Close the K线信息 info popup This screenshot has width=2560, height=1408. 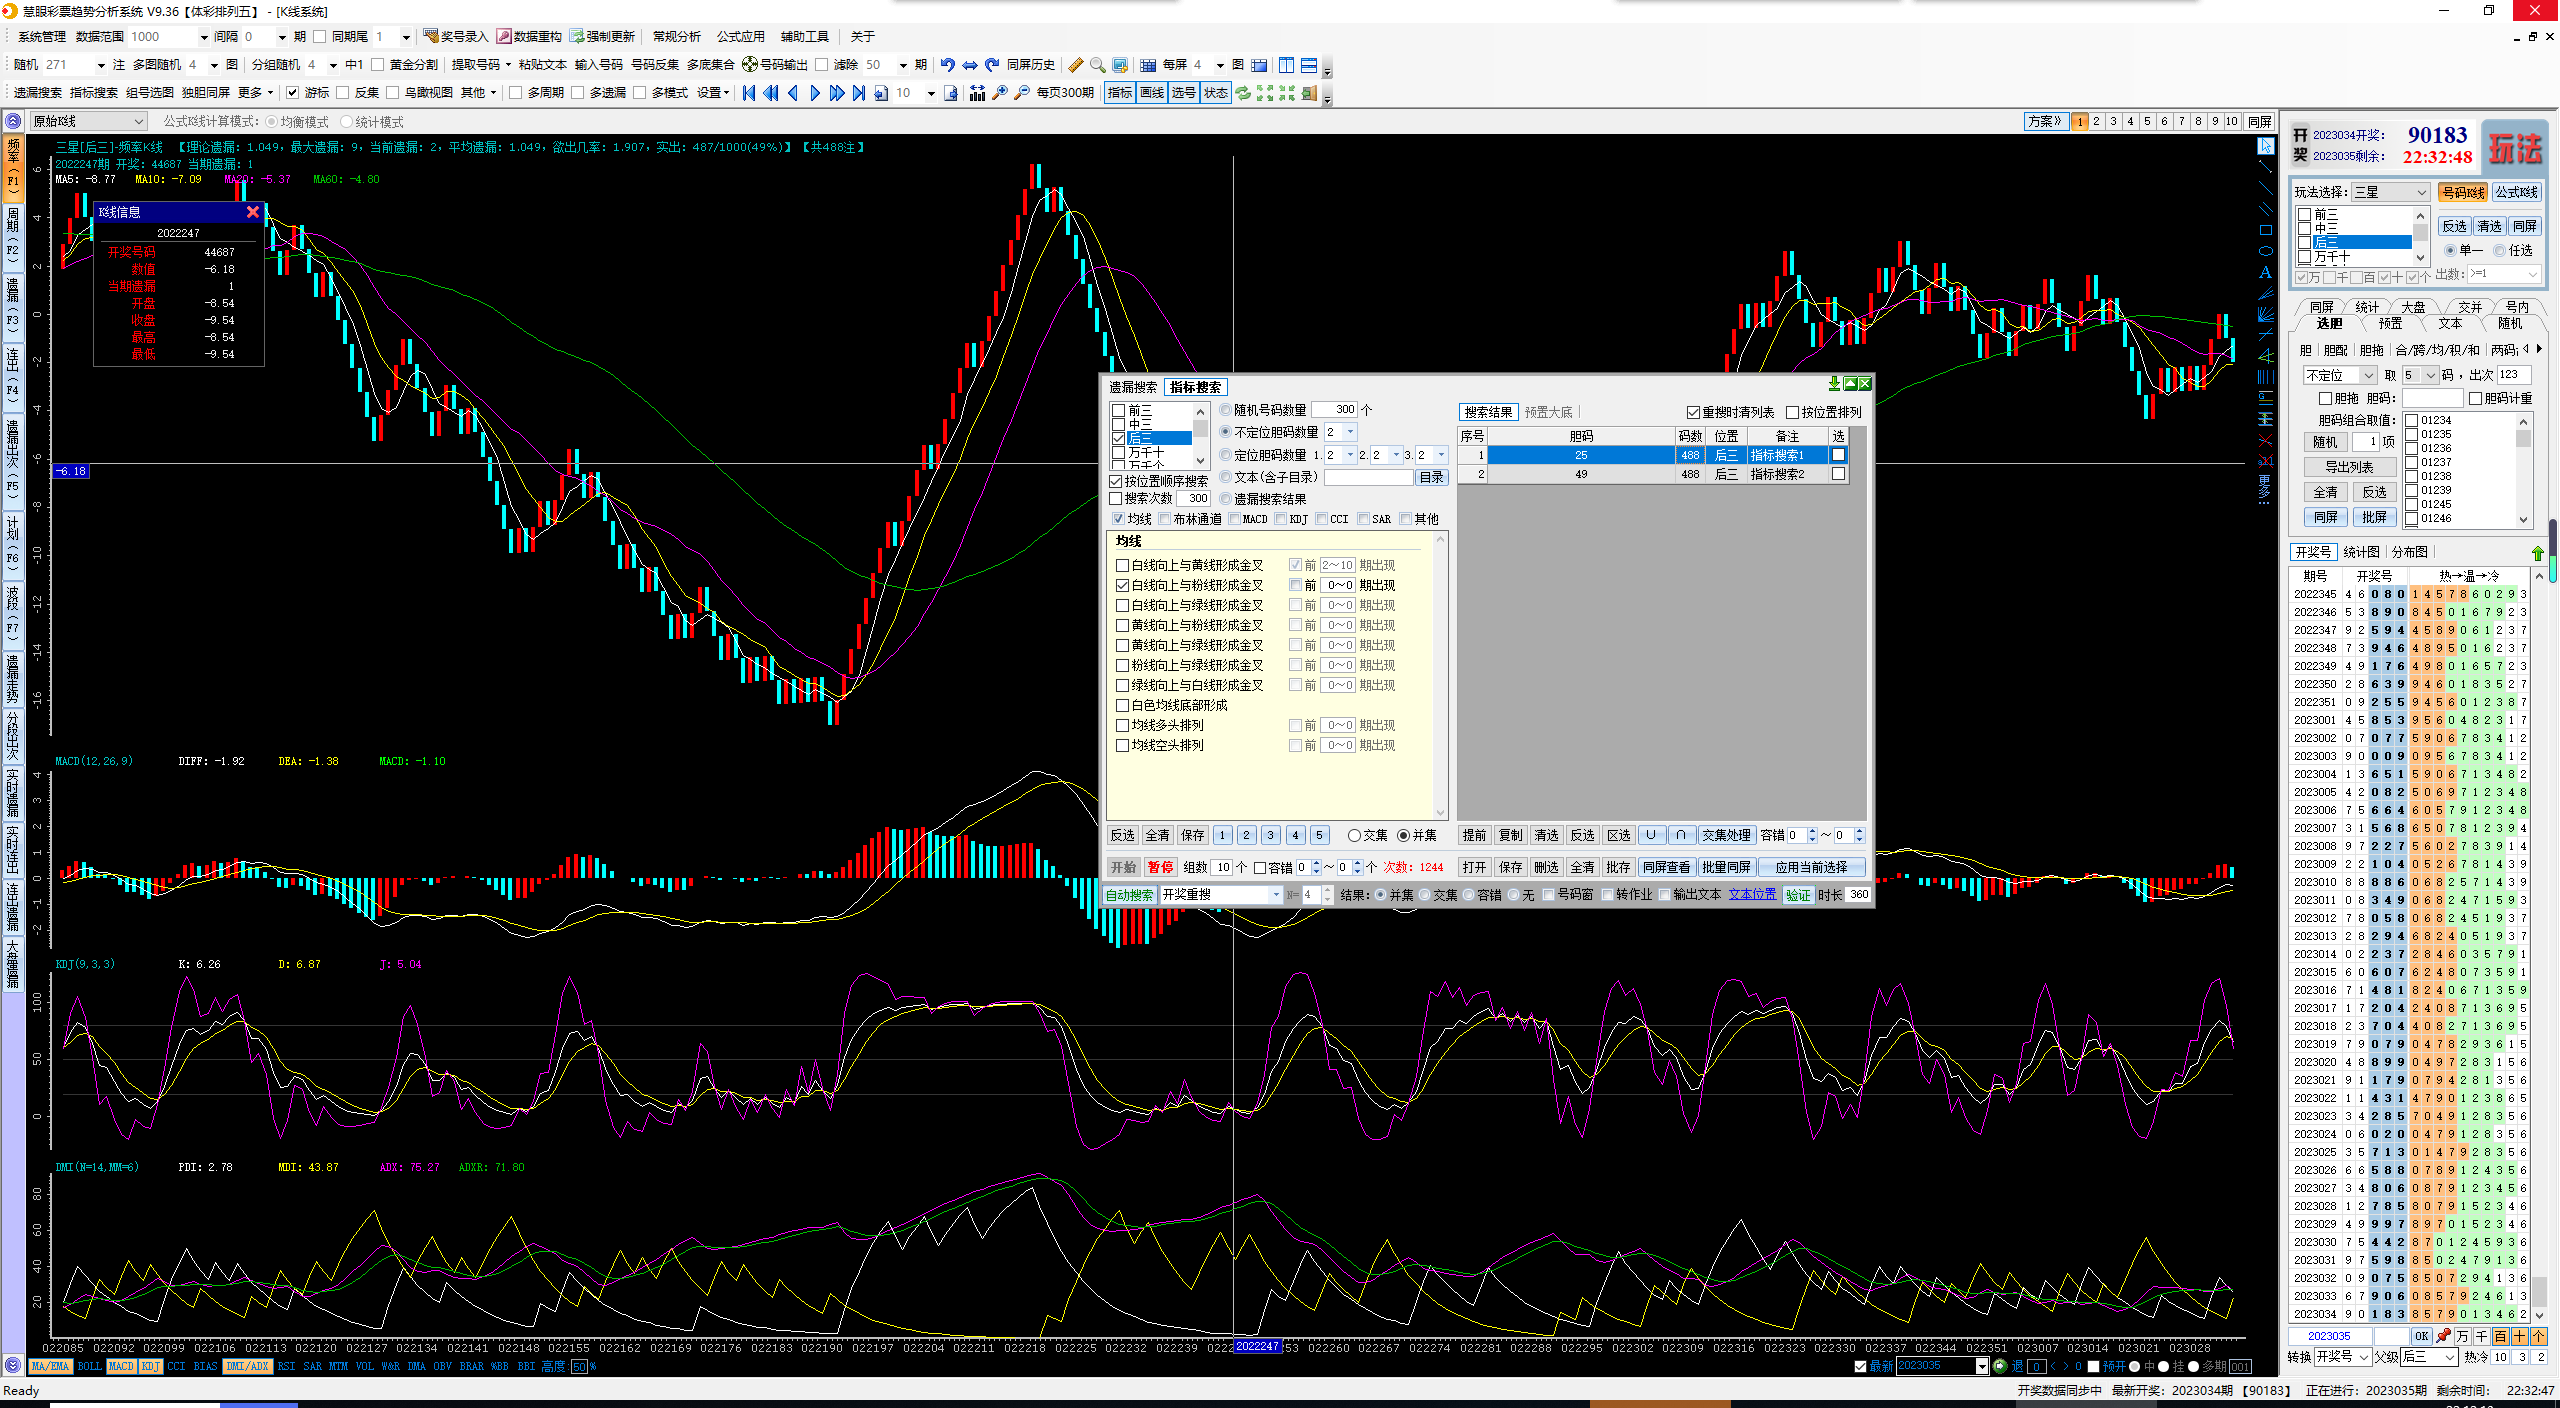(253, 212)
